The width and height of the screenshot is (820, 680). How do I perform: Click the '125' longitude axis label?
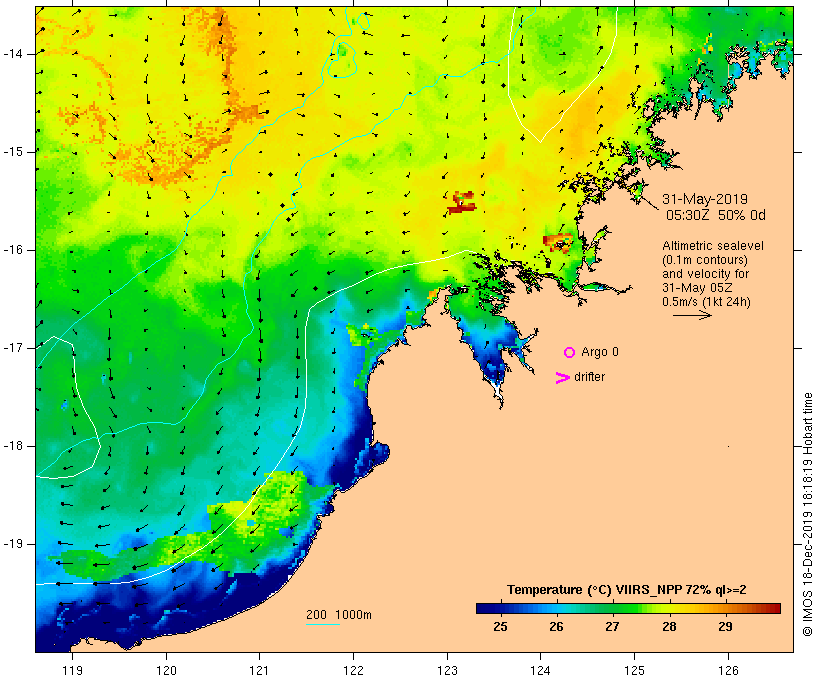click(x=634, y=670)
